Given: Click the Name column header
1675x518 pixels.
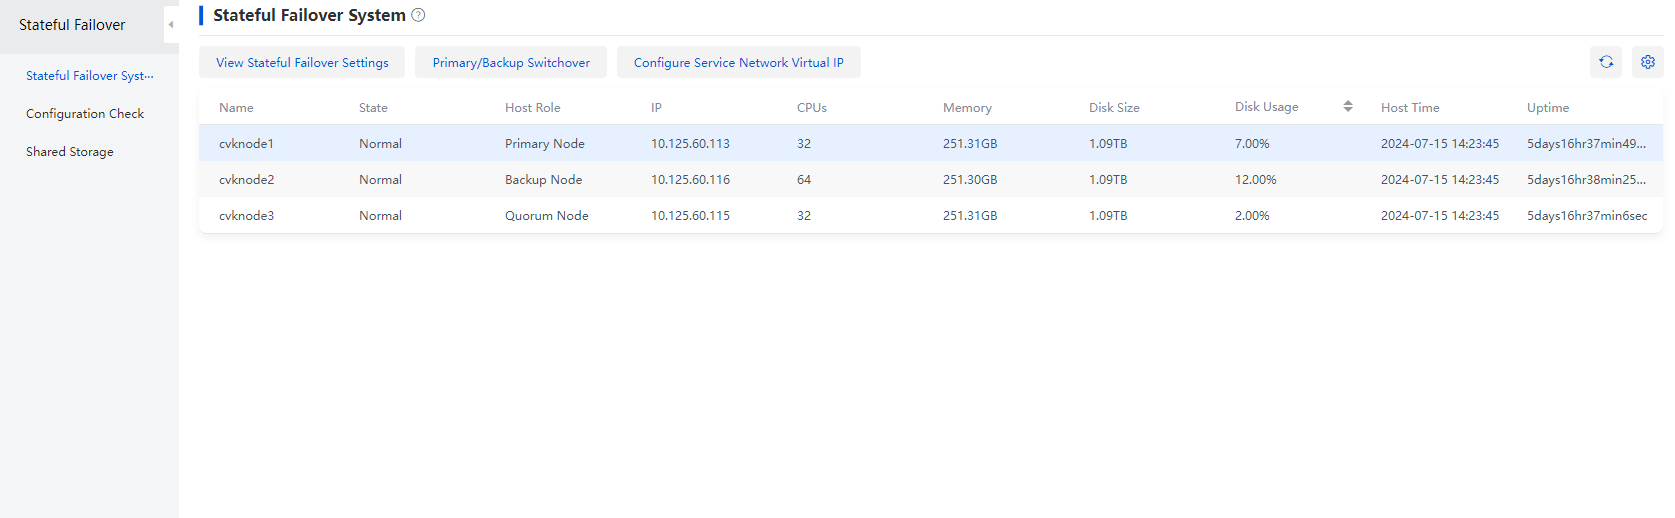Looking at the screenshot, I should 236,107.
